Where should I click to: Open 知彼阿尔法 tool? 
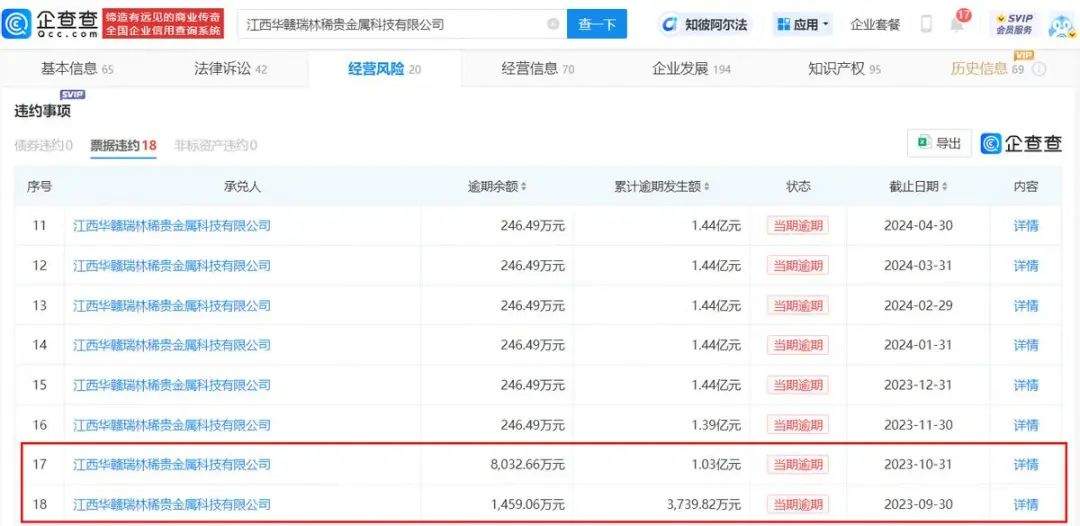[x=703, y=24]
